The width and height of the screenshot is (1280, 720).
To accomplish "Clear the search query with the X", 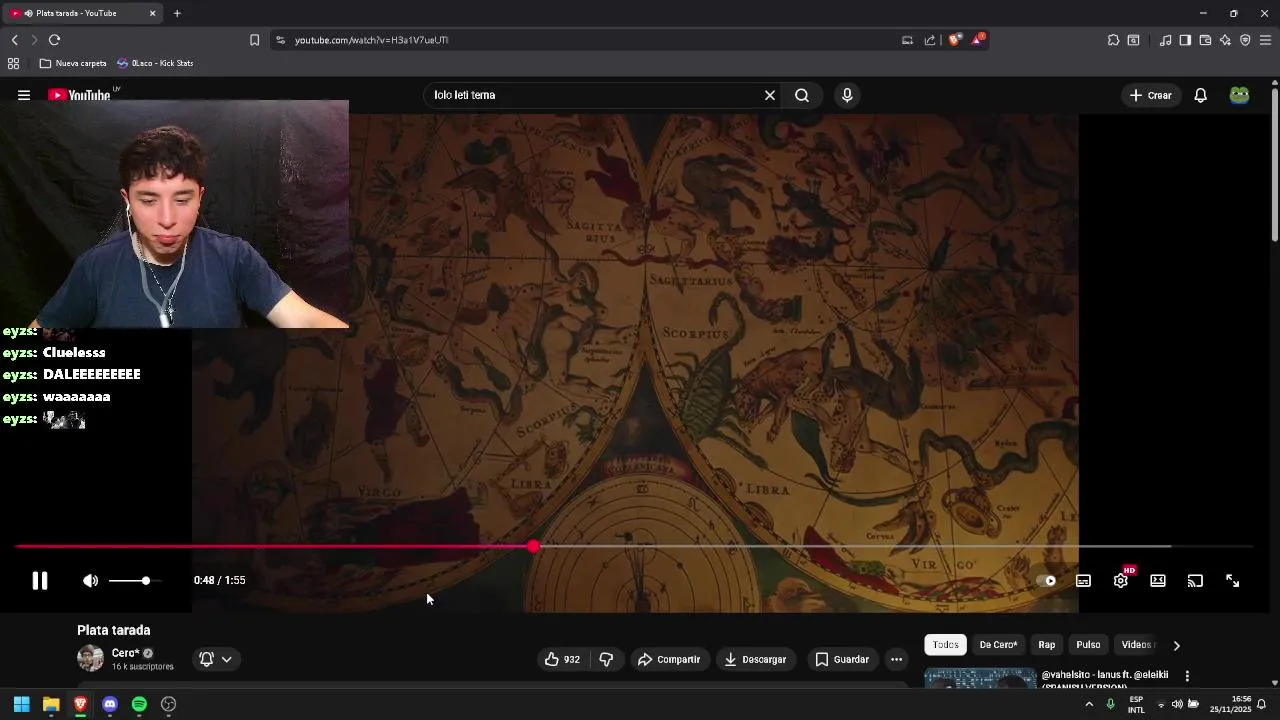I will 770,95.
